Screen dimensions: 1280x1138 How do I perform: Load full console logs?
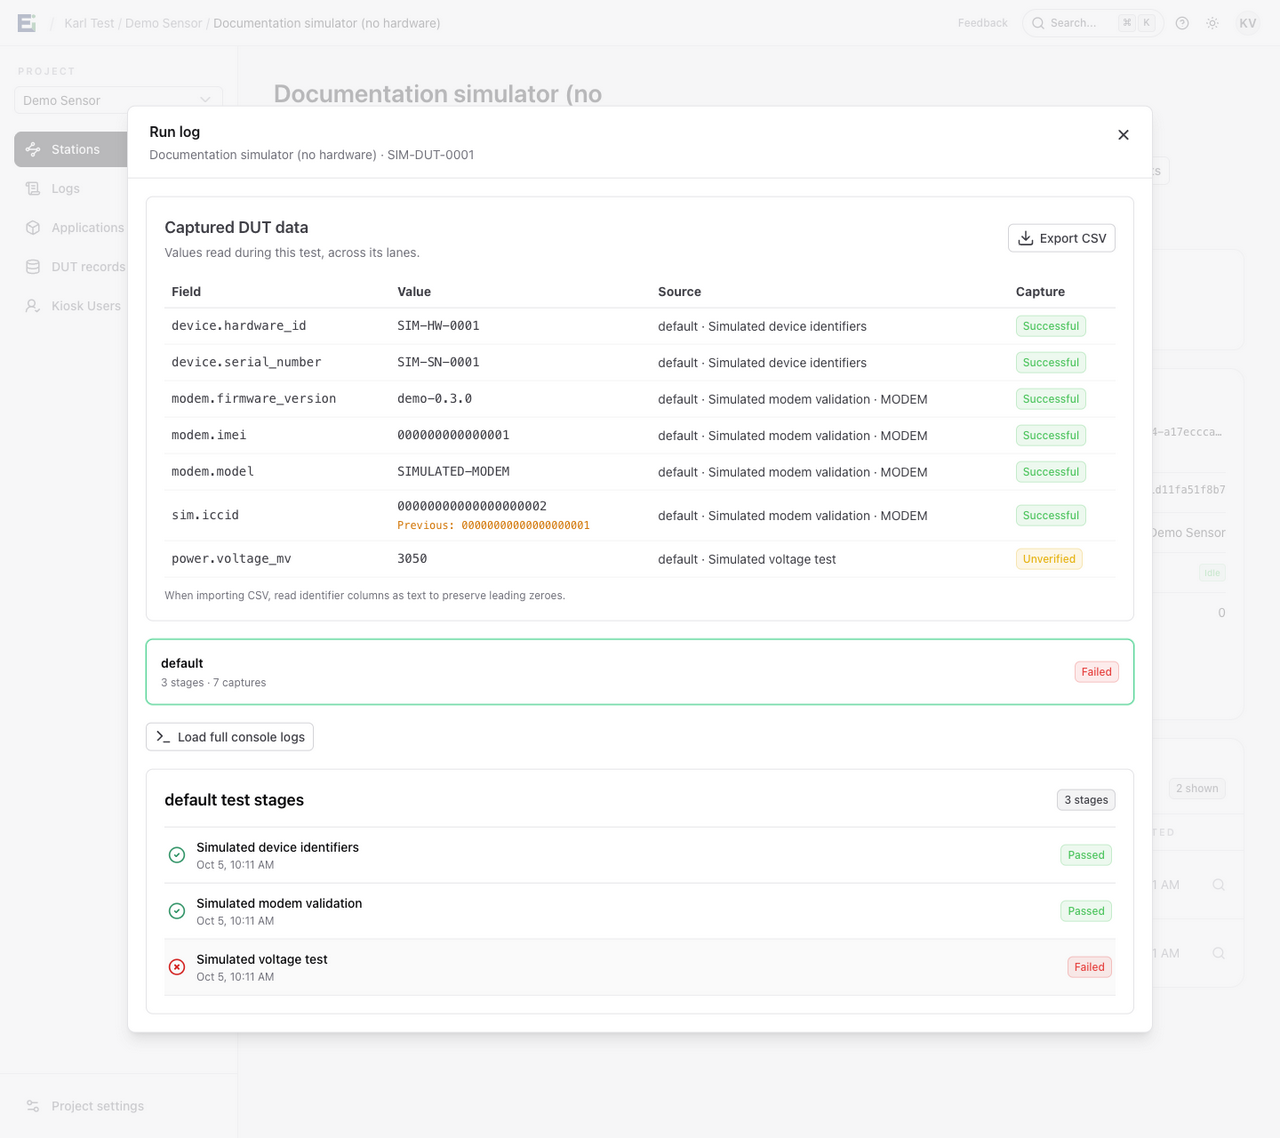point(230,737)
